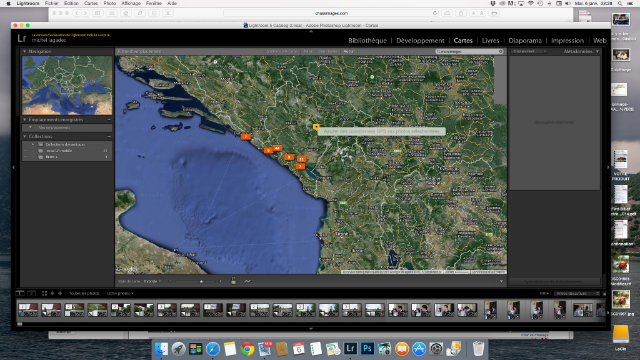Viewport: 640px width, 360px height.
Task: Open the Affichage menu
Action: coord(131,3)
